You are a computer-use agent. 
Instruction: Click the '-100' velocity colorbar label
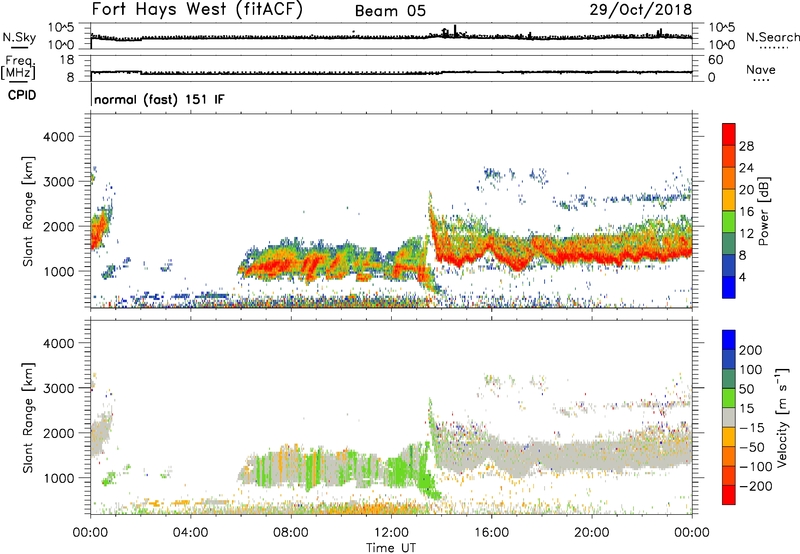(756, 467)
